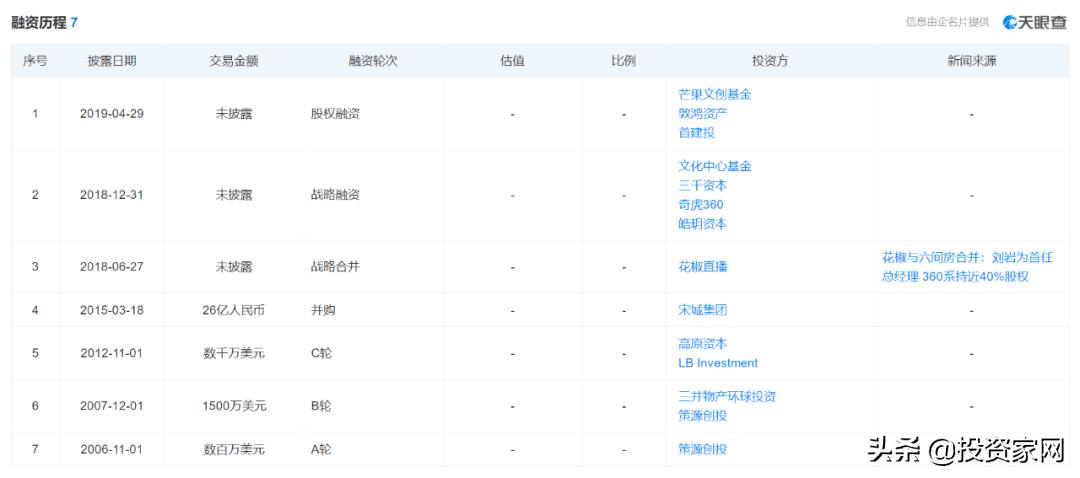The height and width of the screenshot is (478, 1080).
Task: Open 高原资本 investor link
Action: (703, 343)
